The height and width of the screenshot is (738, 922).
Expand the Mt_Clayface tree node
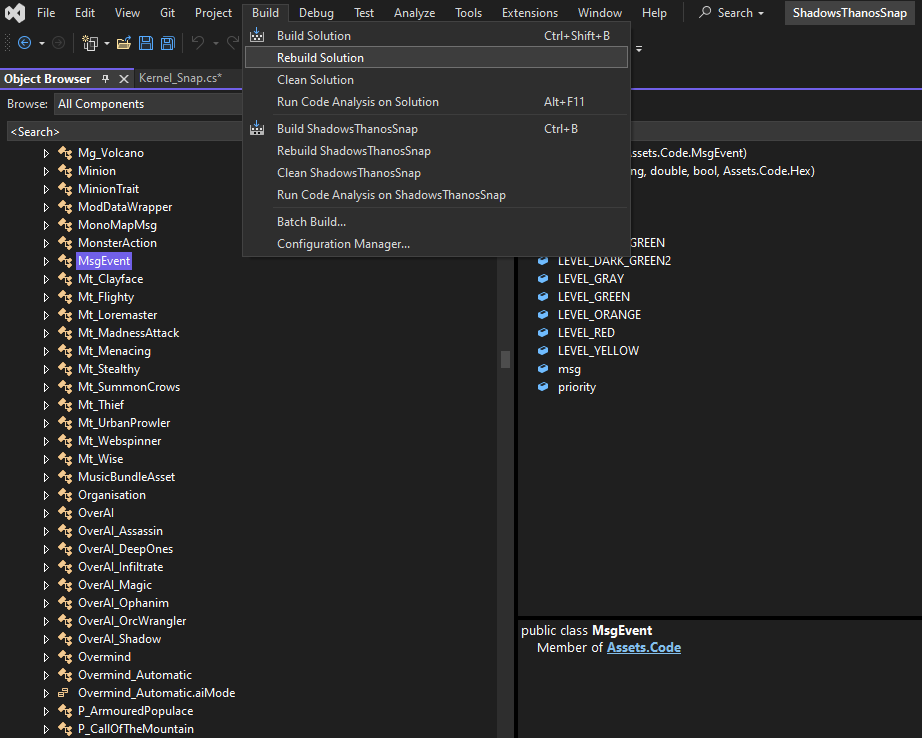[x=46, y=279]
